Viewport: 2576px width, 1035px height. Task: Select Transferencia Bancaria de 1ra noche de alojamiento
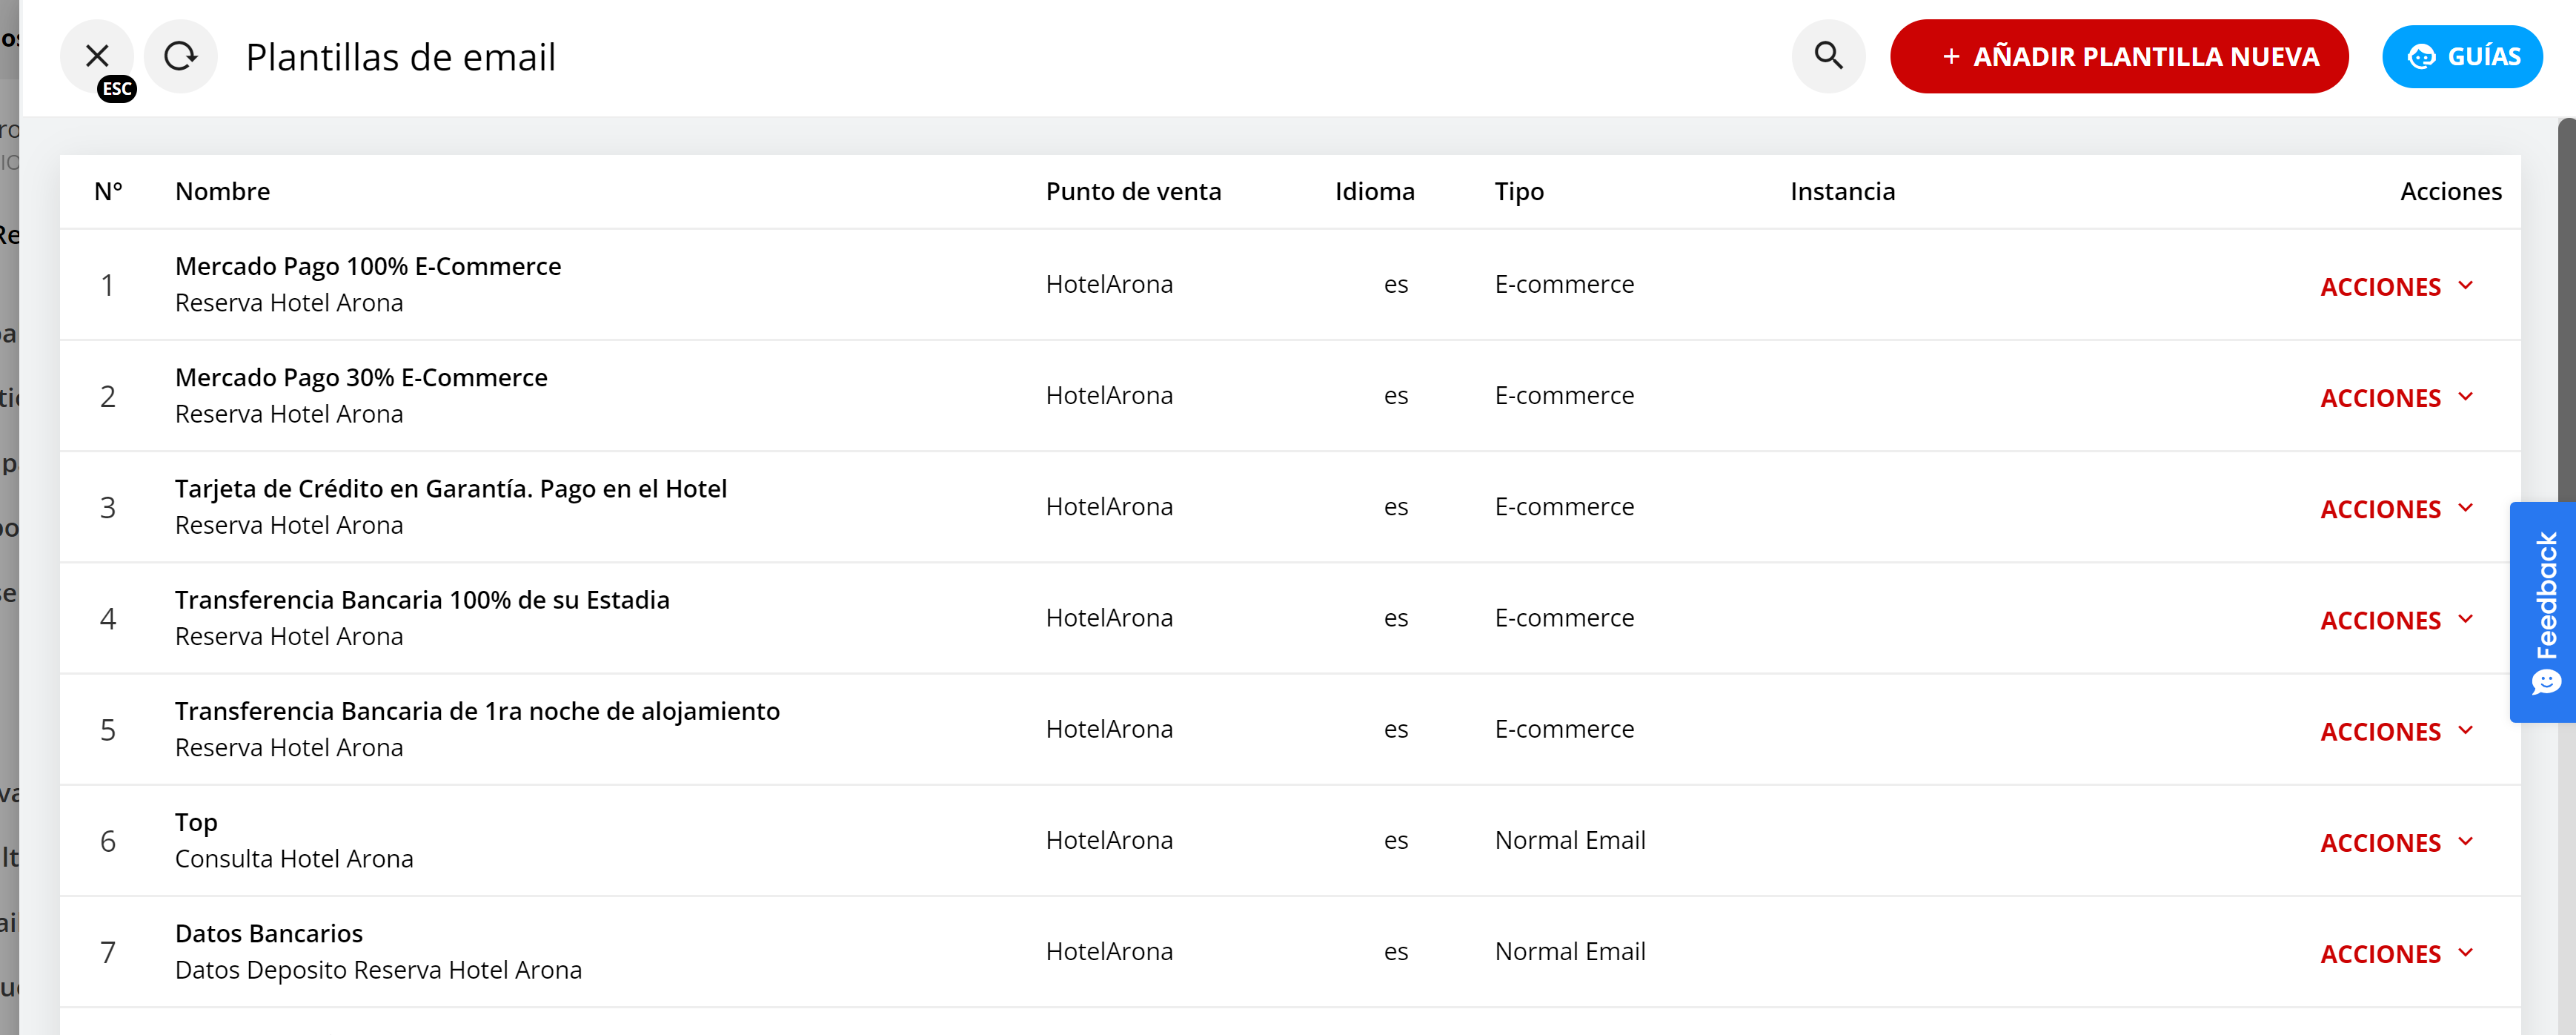pyautogui.click(x=477, y=710)
